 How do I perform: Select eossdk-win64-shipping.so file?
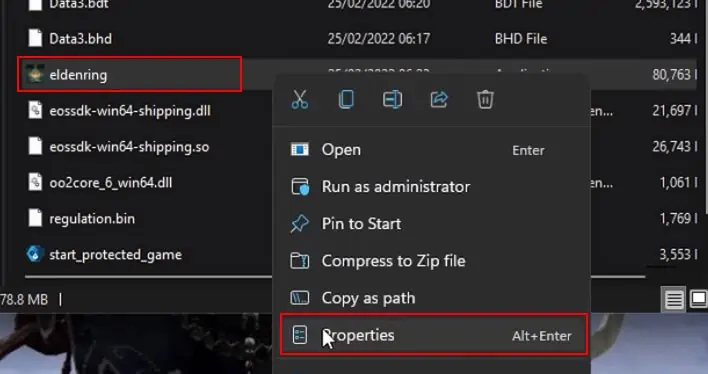pos(129,147)
